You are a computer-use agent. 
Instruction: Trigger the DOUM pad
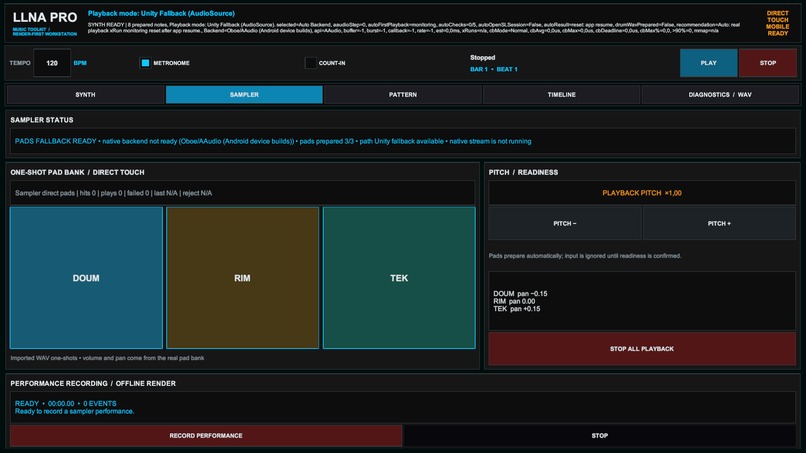click(x=86, y=278)
